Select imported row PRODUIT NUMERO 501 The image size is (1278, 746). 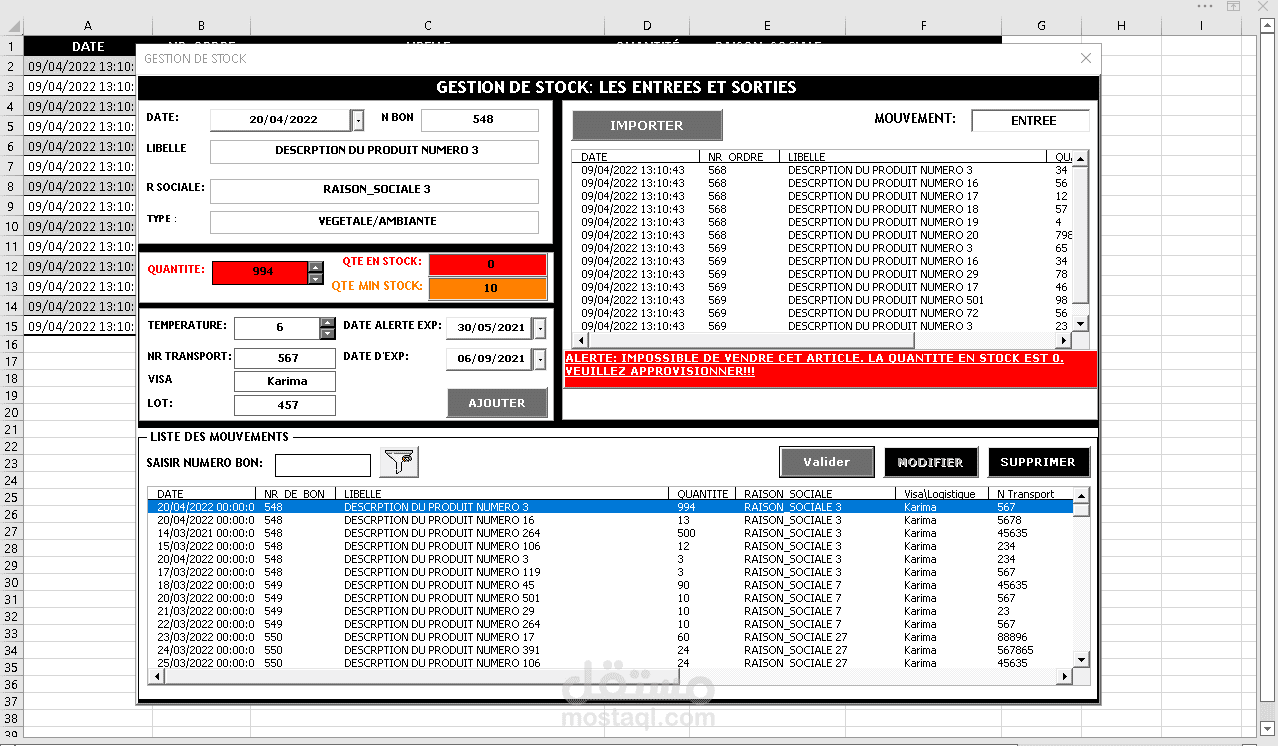(823, 300)
